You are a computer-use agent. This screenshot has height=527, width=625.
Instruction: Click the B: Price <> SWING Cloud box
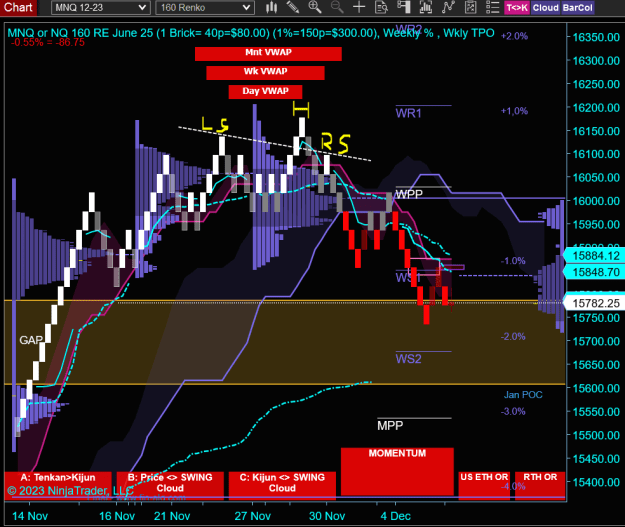[170, 485]
